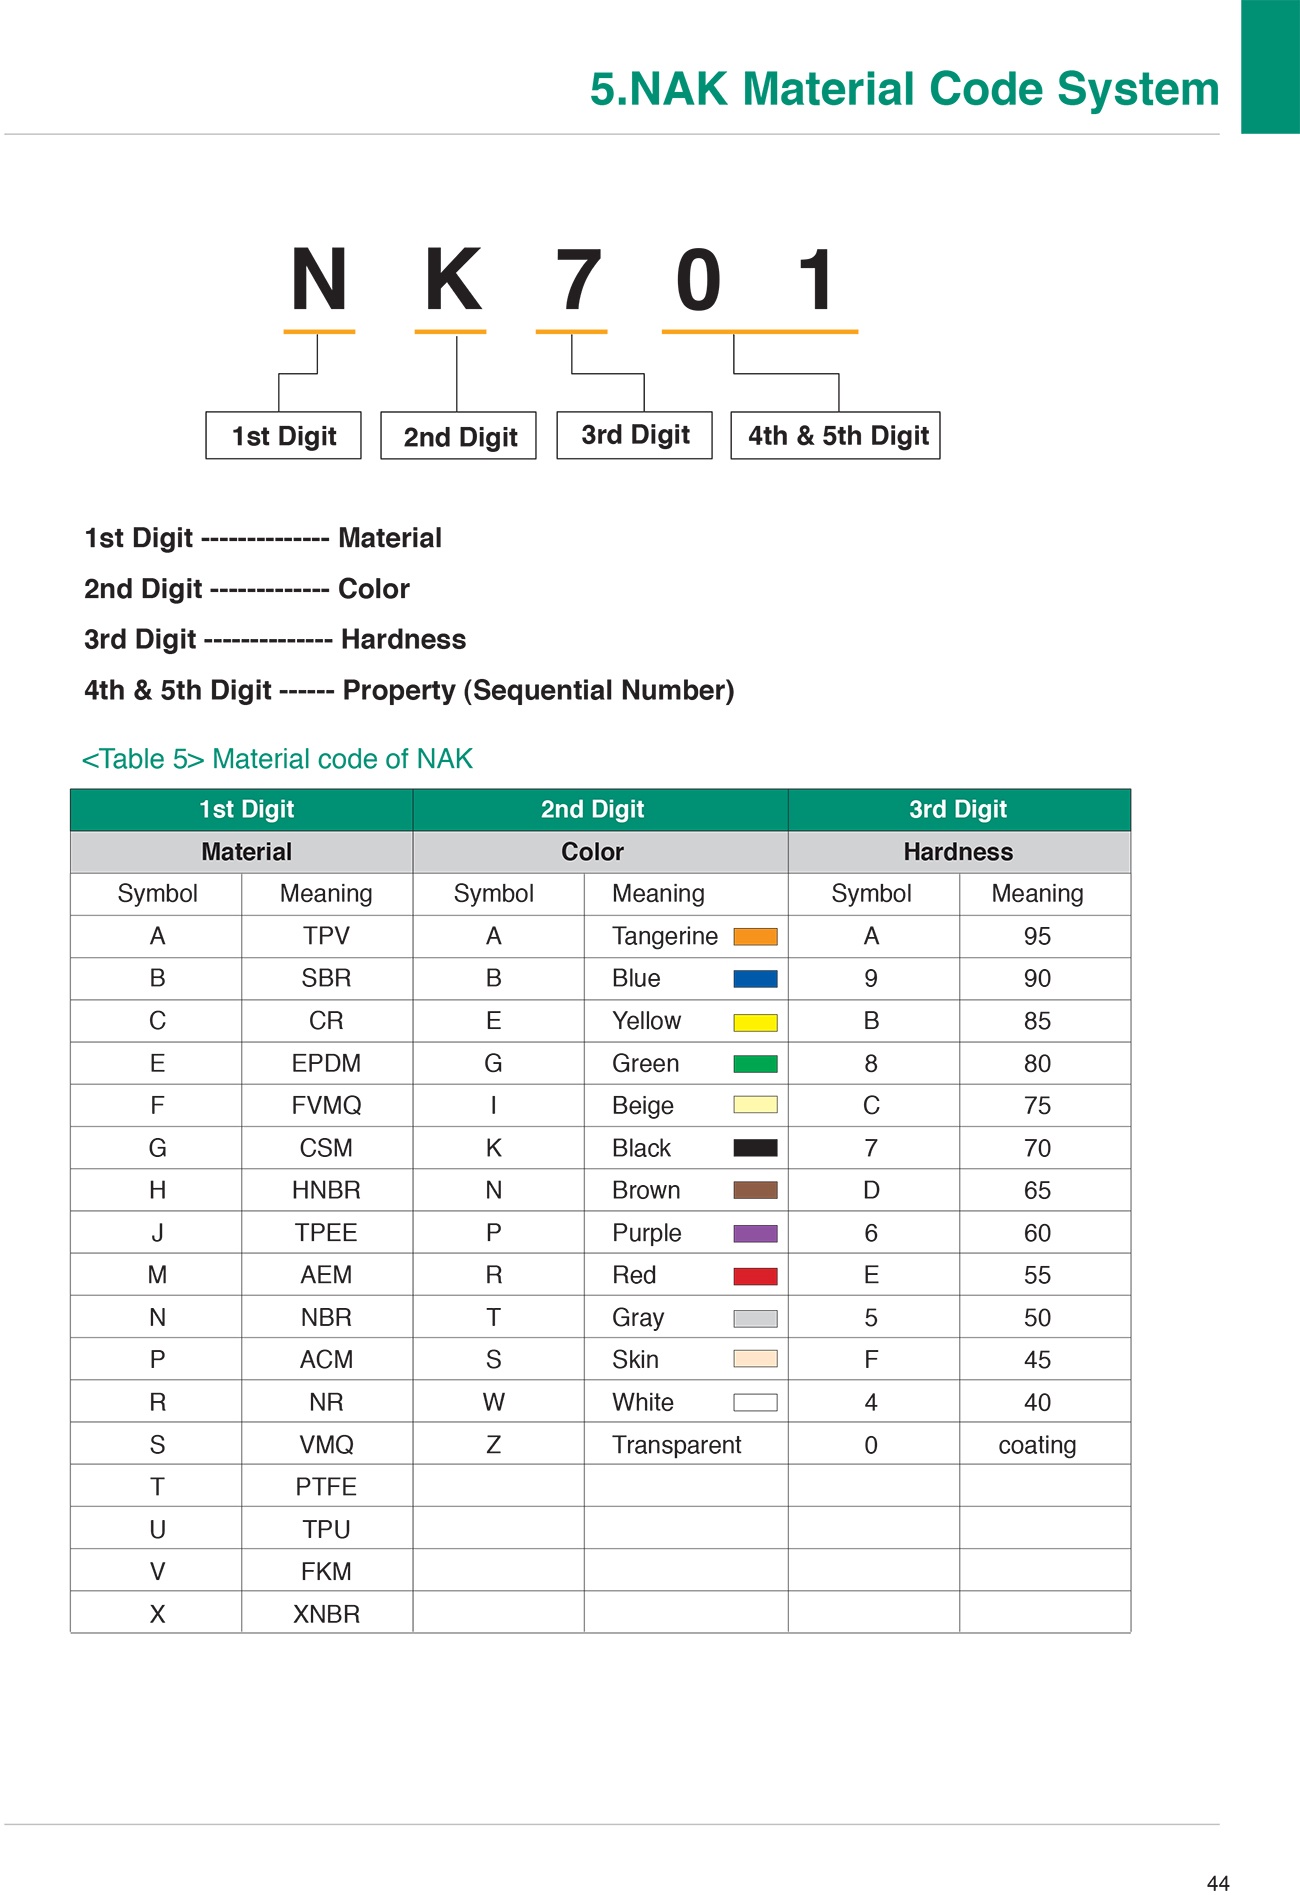Click the '3rd Digit ---- Hardness' legend line
This screenshot has width=1300, height=1904.
[x=275, y=640]
